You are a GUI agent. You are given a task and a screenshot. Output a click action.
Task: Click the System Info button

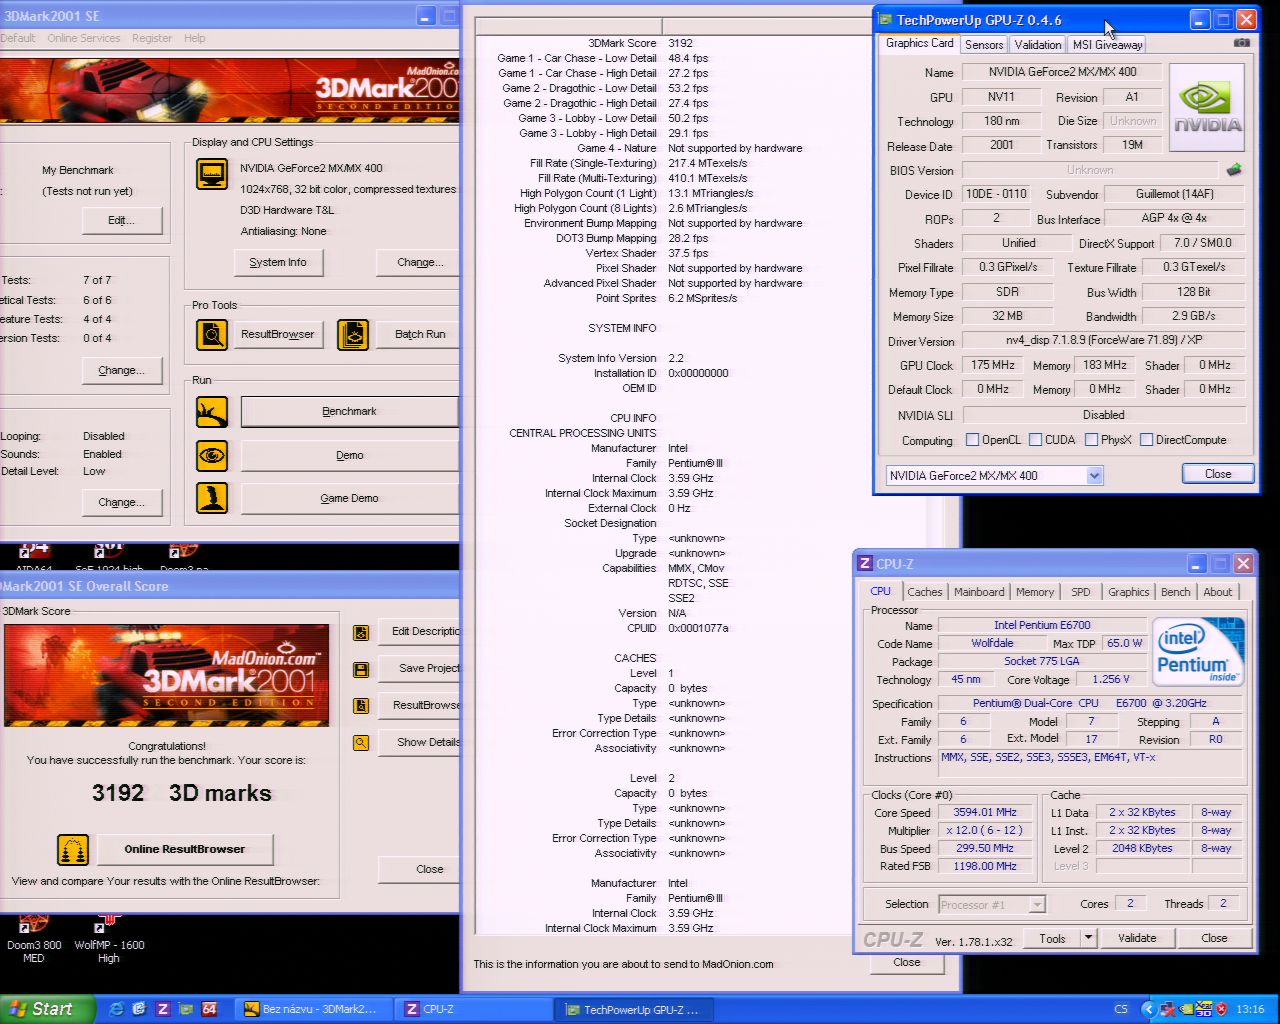(x=278, y=262)
